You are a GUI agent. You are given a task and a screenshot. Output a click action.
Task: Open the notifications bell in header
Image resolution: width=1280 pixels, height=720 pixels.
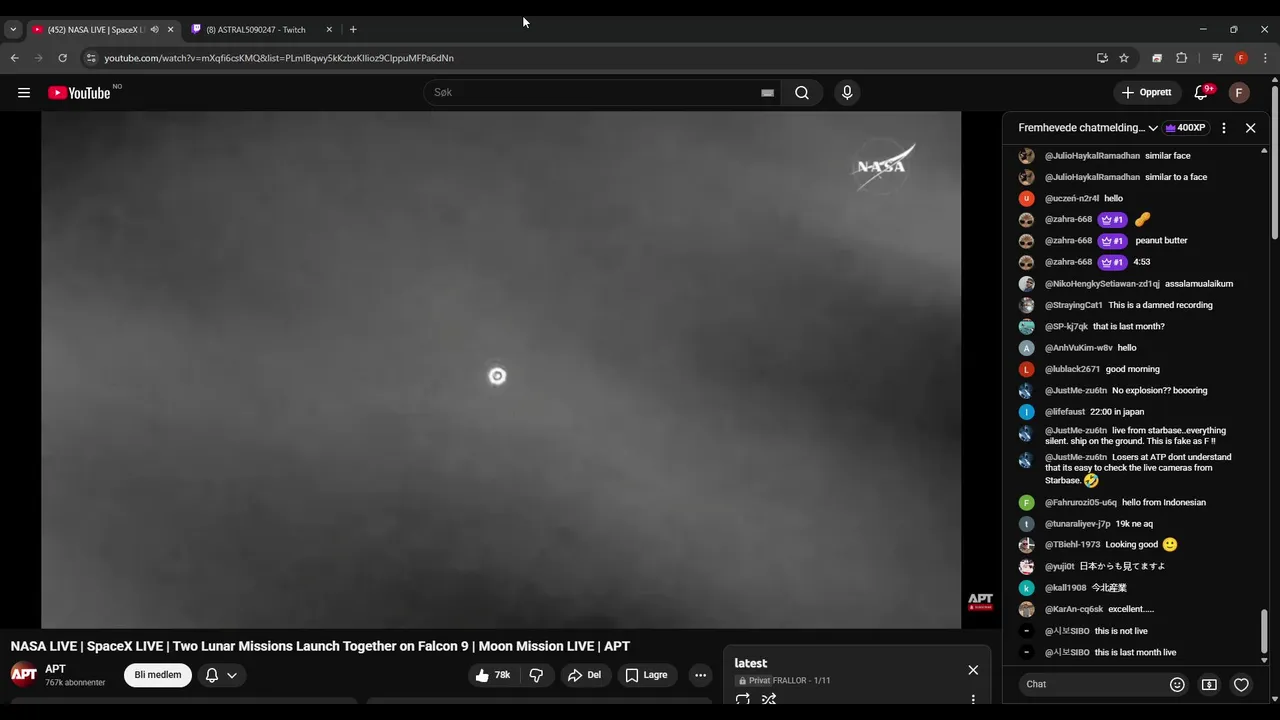pos(1201,93)
